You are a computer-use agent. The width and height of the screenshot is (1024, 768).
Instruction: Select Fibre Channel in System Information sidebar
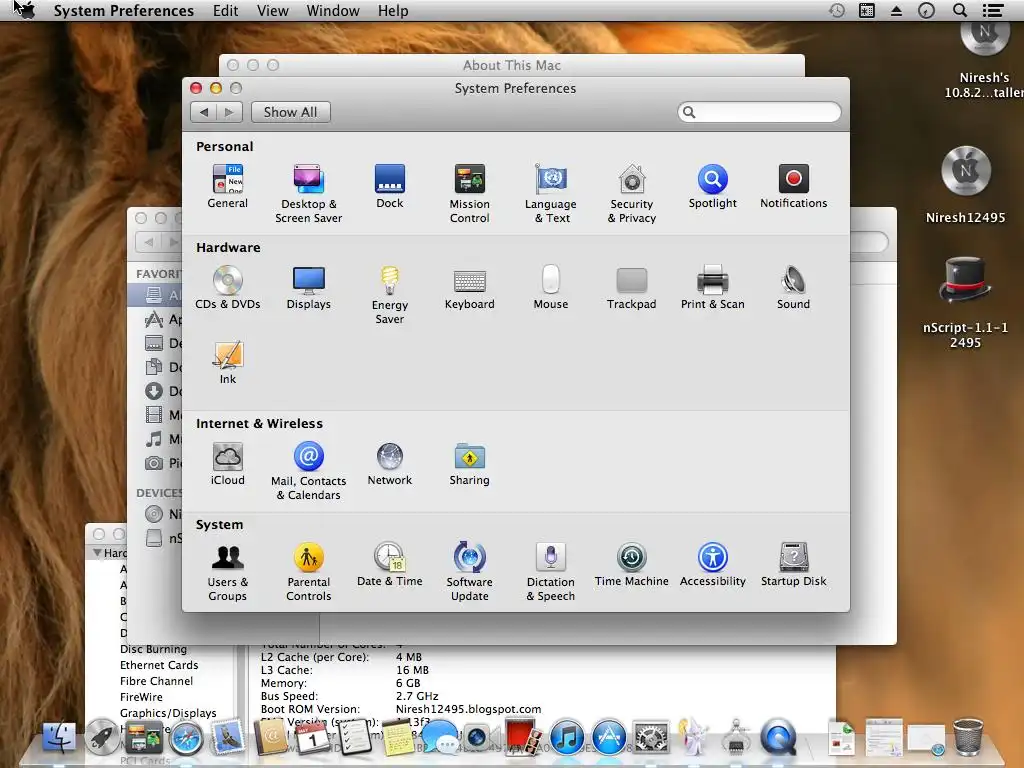[156, 680]
